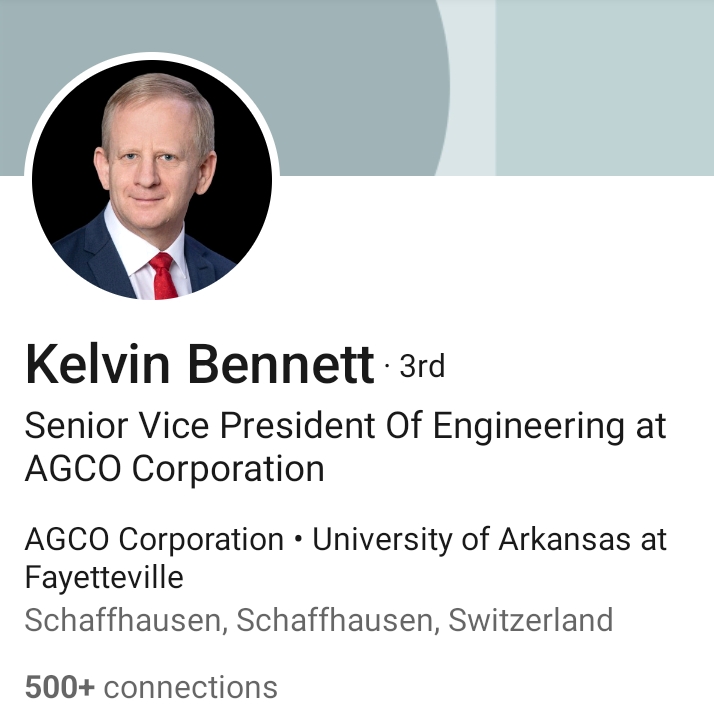Open the AGCO Corporation current company link

[x=154, y=540]
